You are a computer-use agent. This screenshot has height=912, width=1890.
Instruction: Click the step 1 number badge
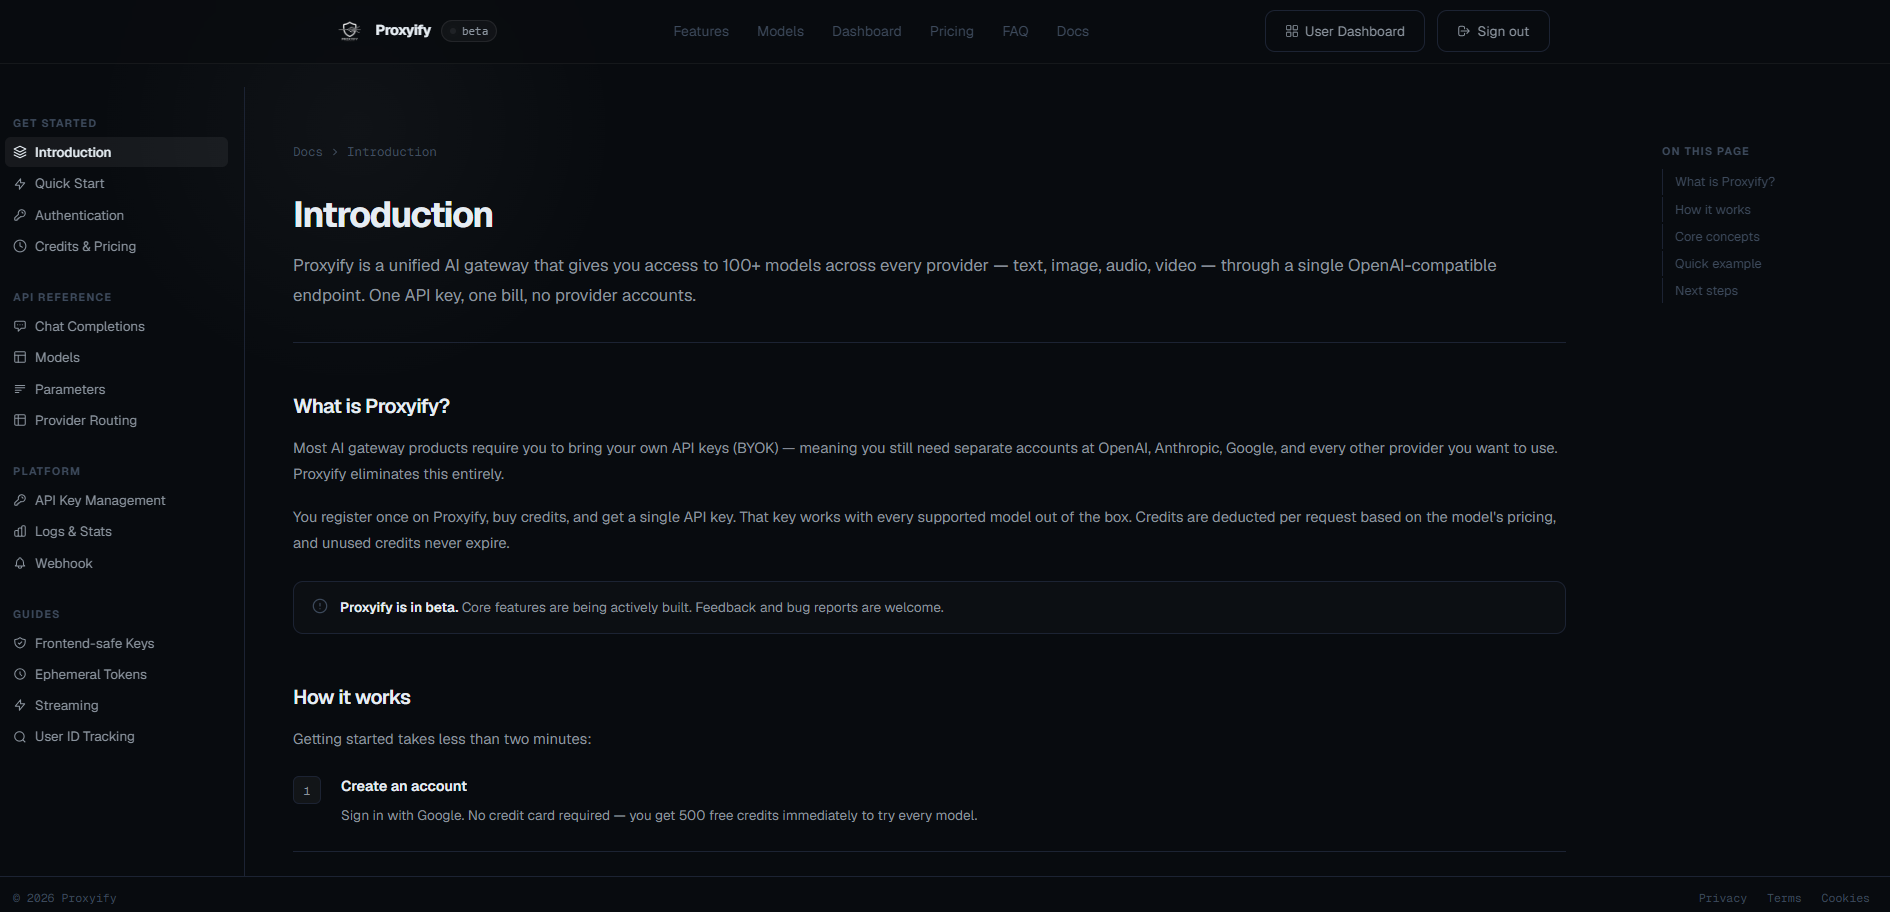click(307, 790)
